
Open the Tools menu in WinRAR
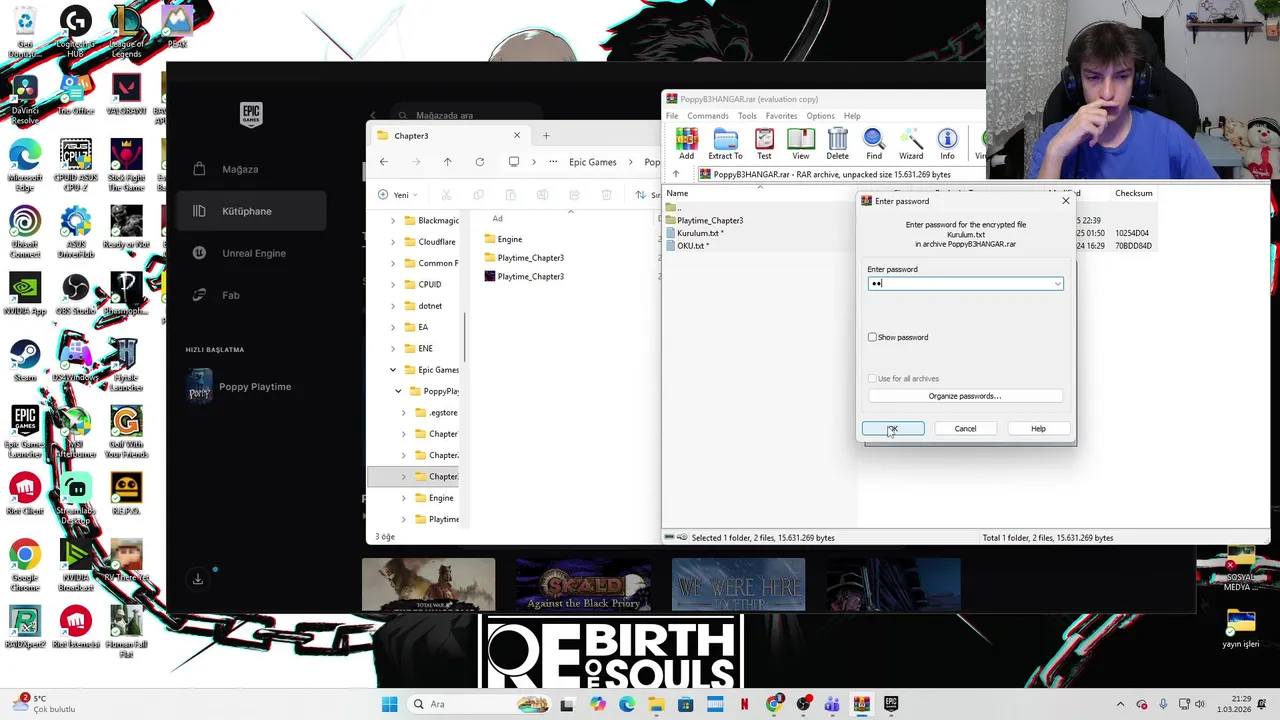point(747,116)
